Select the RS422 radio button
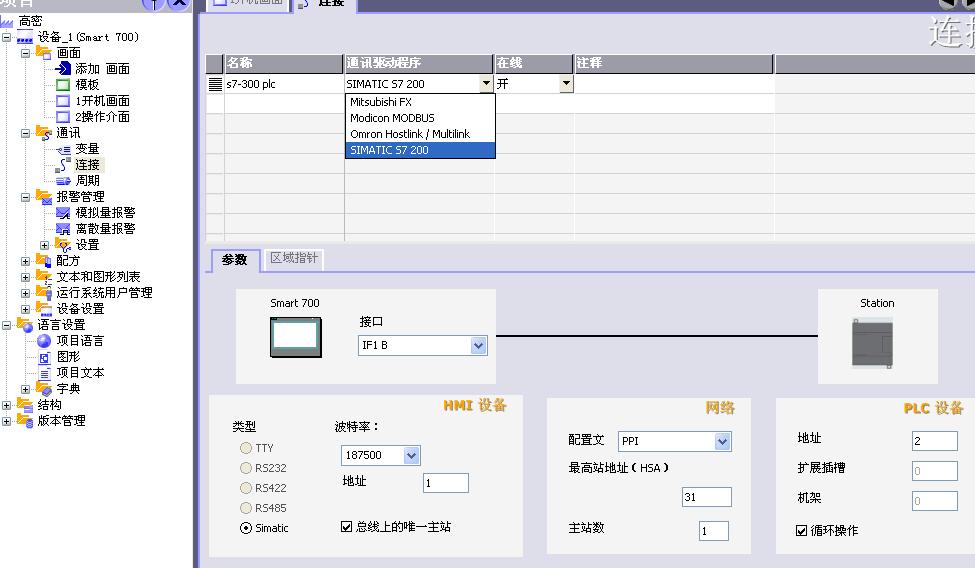Image resolution: width=975 pixels, height=568 pixels. [x=246, y=488]
